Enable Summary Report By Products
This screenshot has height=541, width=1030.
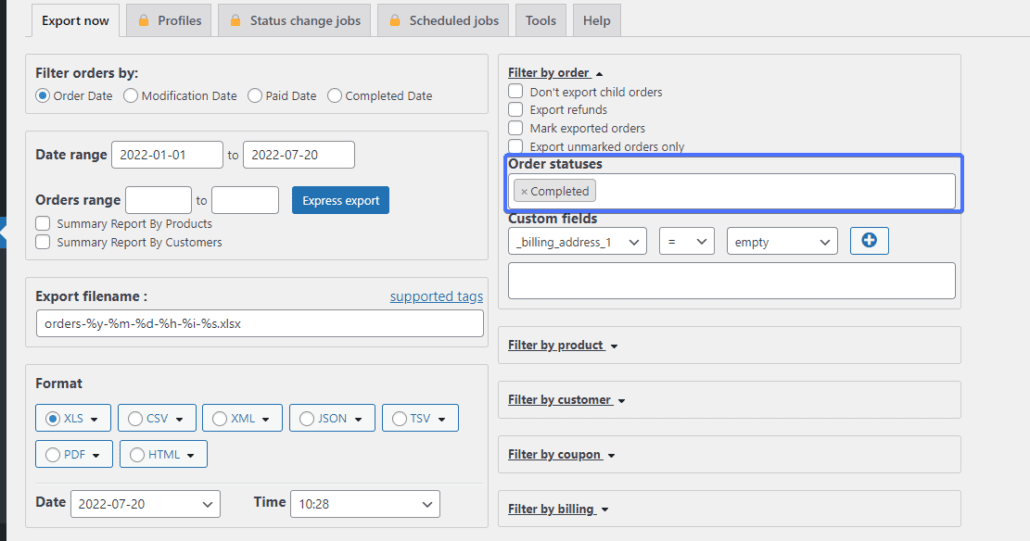(43, 223)
